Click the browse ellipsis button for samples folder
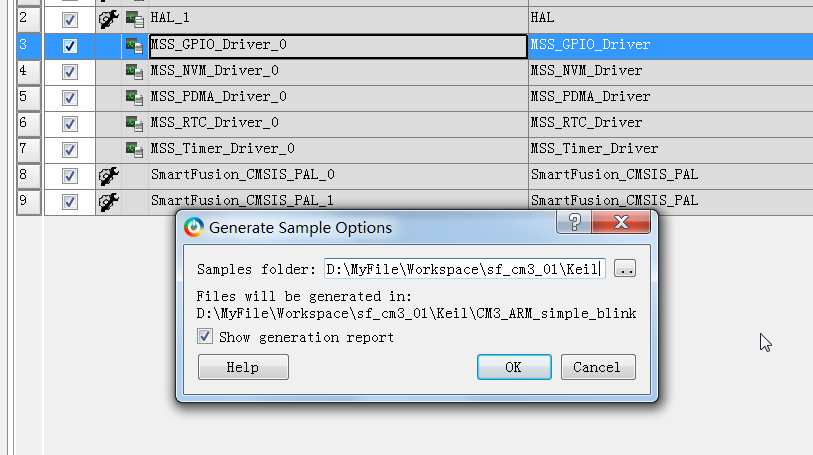This screenshot has width=813, height=455. point(625,268)
